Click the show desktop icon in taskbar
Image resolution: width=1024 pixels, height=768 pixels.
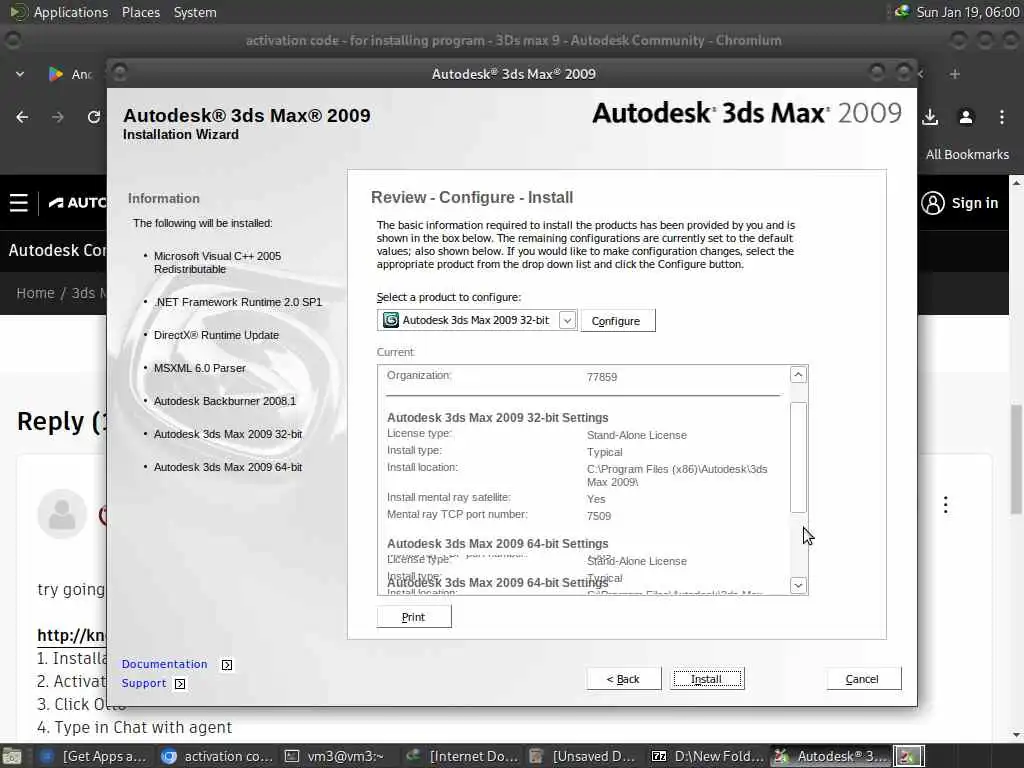pos(12,757)
